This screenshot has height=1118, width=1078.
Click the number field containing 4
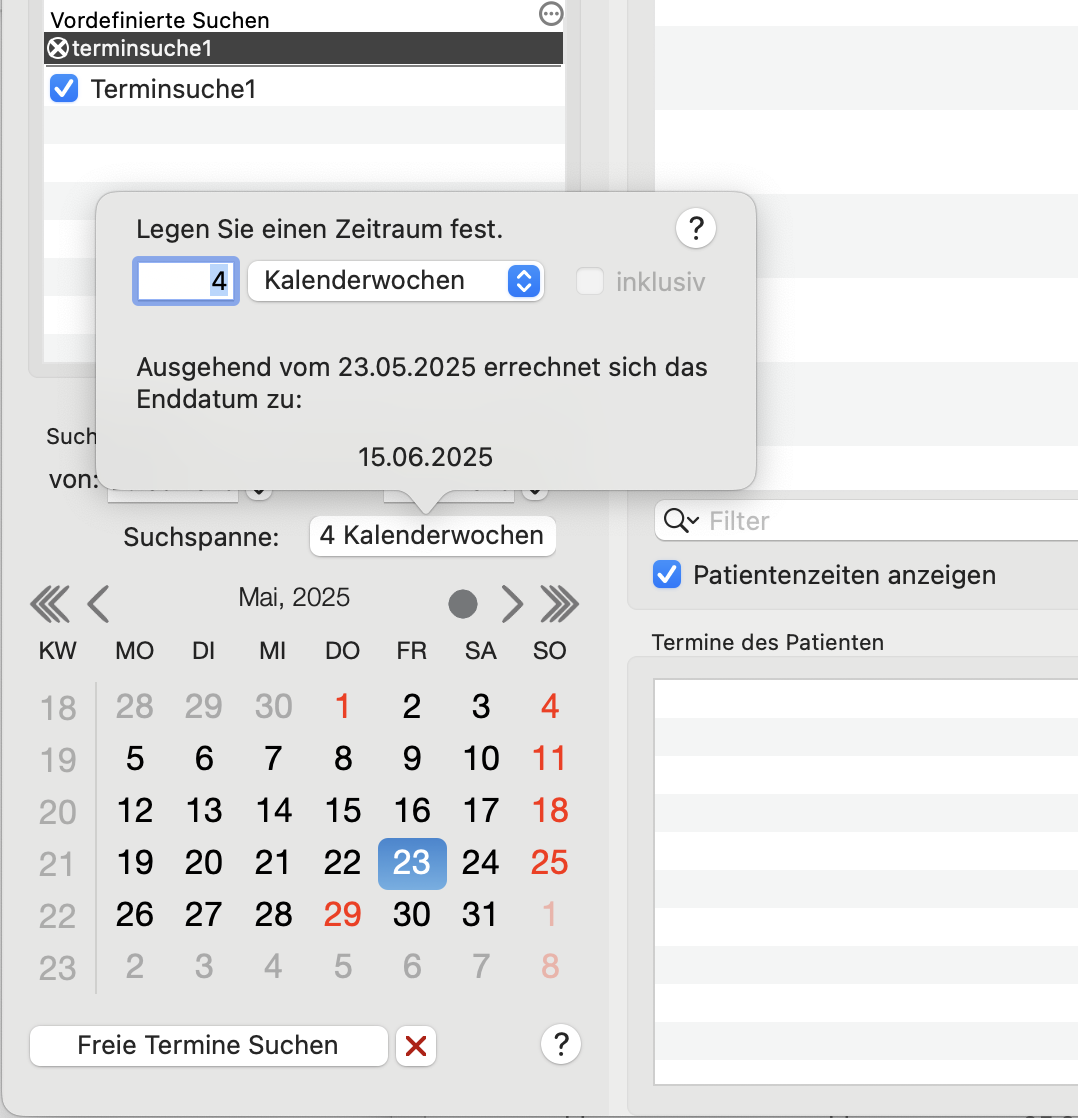click(186, 281)
